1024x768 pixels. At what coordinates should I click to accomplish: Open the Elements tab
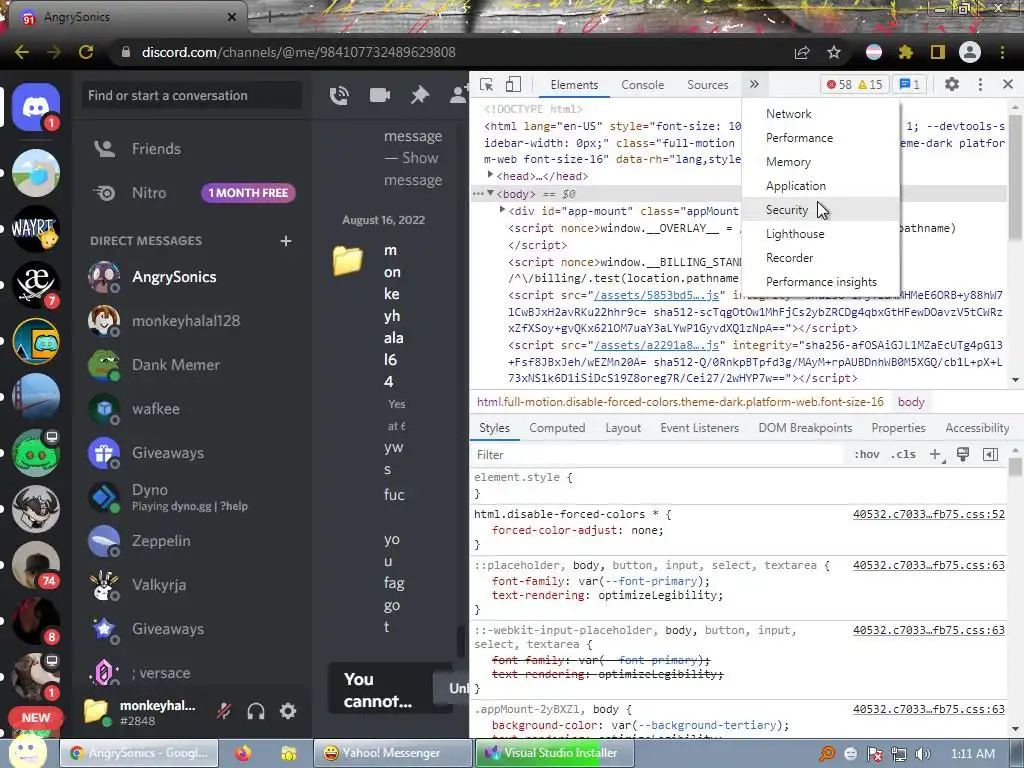tap(574, 85)
